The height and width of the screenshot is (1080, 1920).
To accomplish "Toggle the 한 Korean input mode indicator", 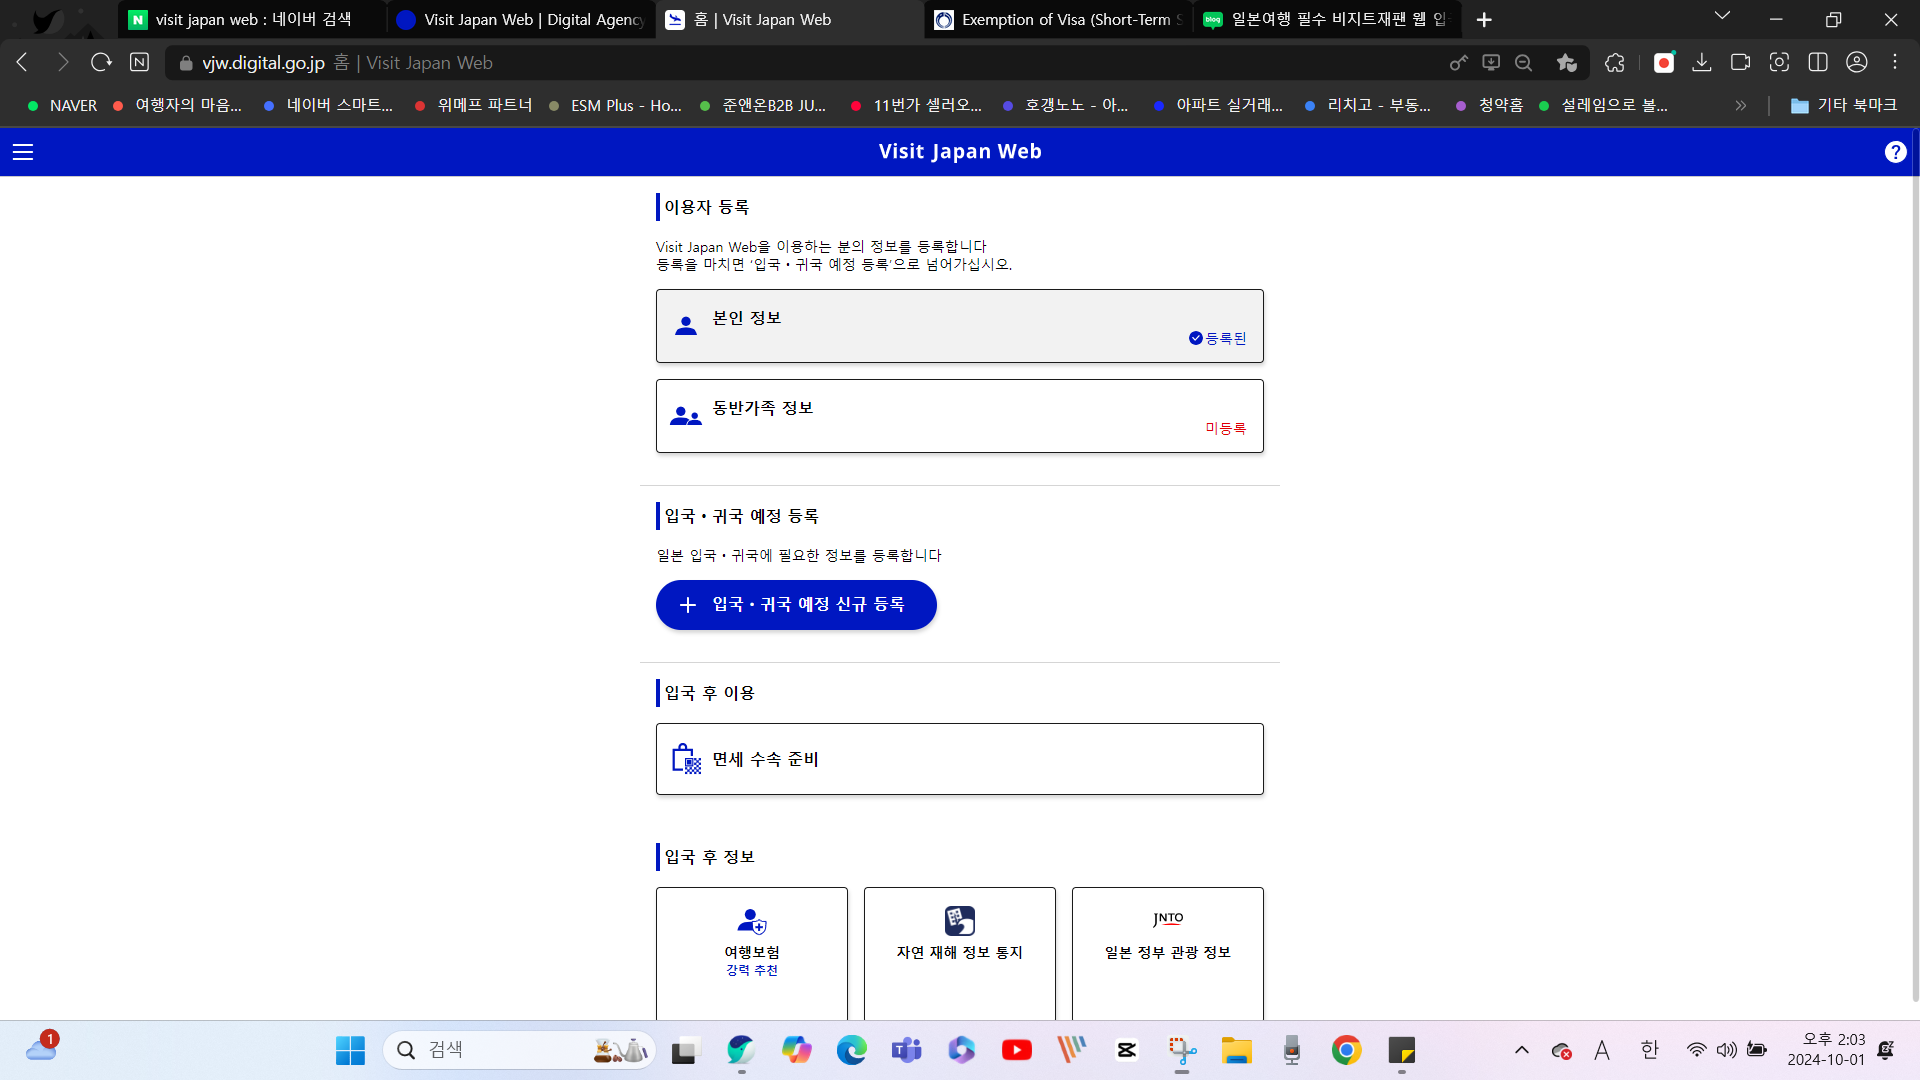I will (1650, 1050).
